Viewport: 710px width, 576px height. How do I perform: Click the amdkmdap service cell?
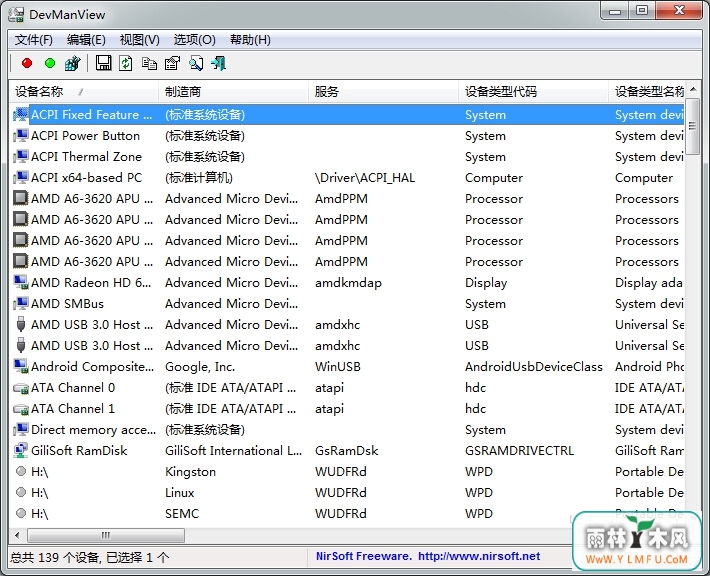pyautogui.click(x=348, y=283)
